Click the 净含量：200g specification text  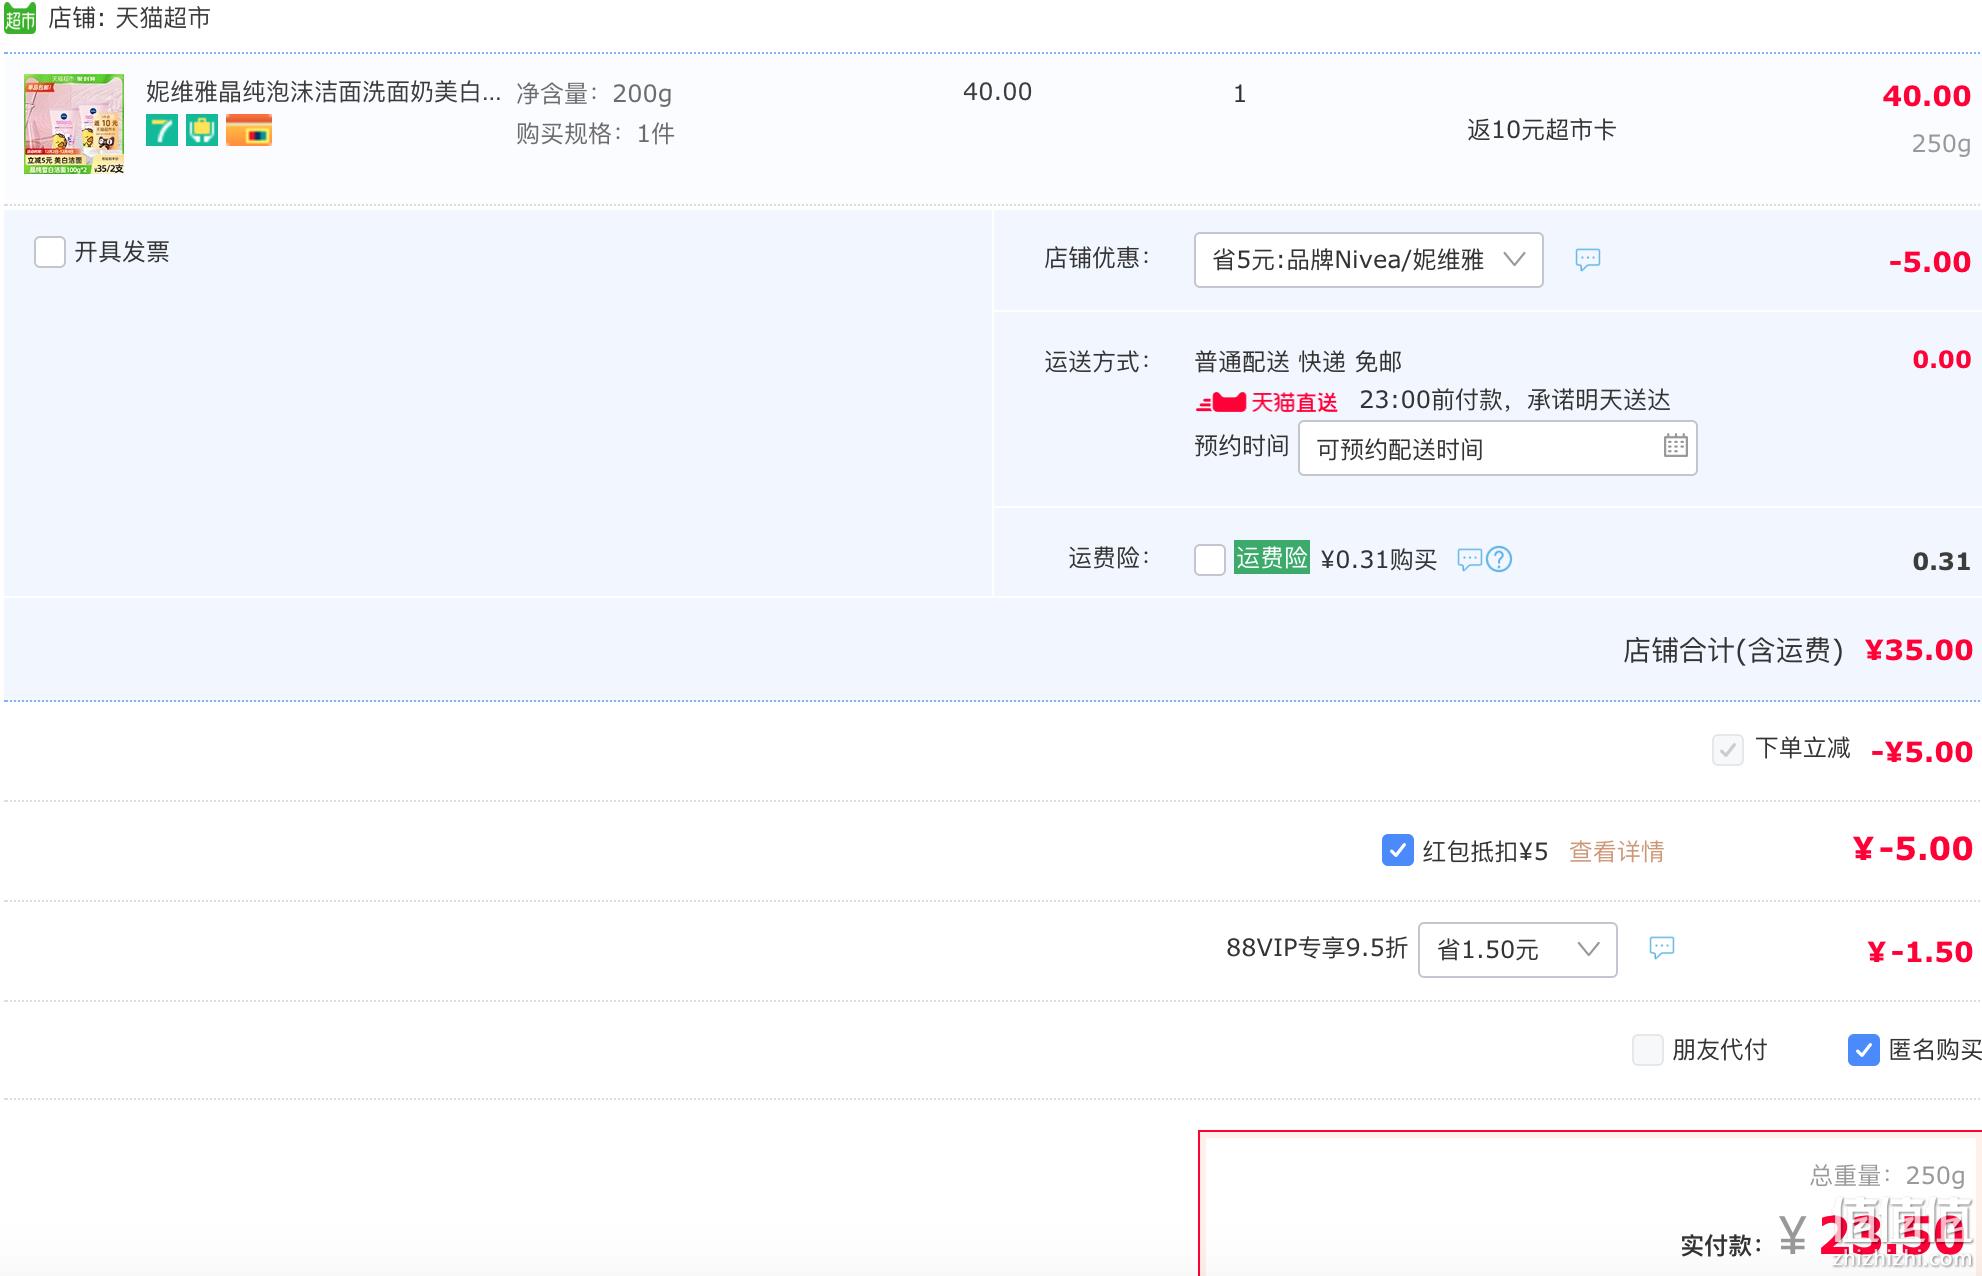pyautogui.click(x=594, y=94)
